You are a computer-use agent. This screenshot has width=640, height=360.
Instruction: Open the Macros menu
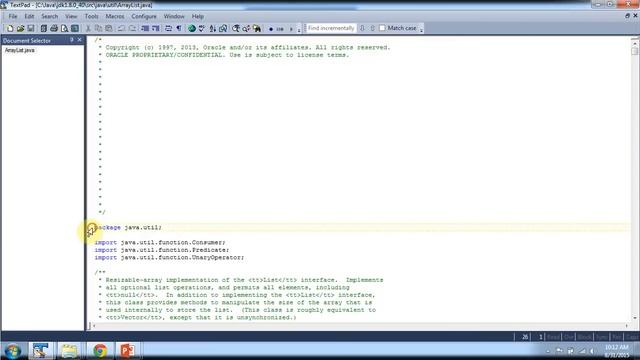click(x=115, y=16)
